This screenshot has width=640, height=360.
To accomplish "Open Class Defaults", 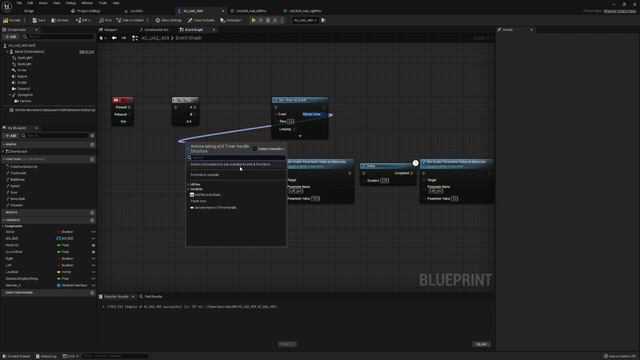I will coord(201,20).
